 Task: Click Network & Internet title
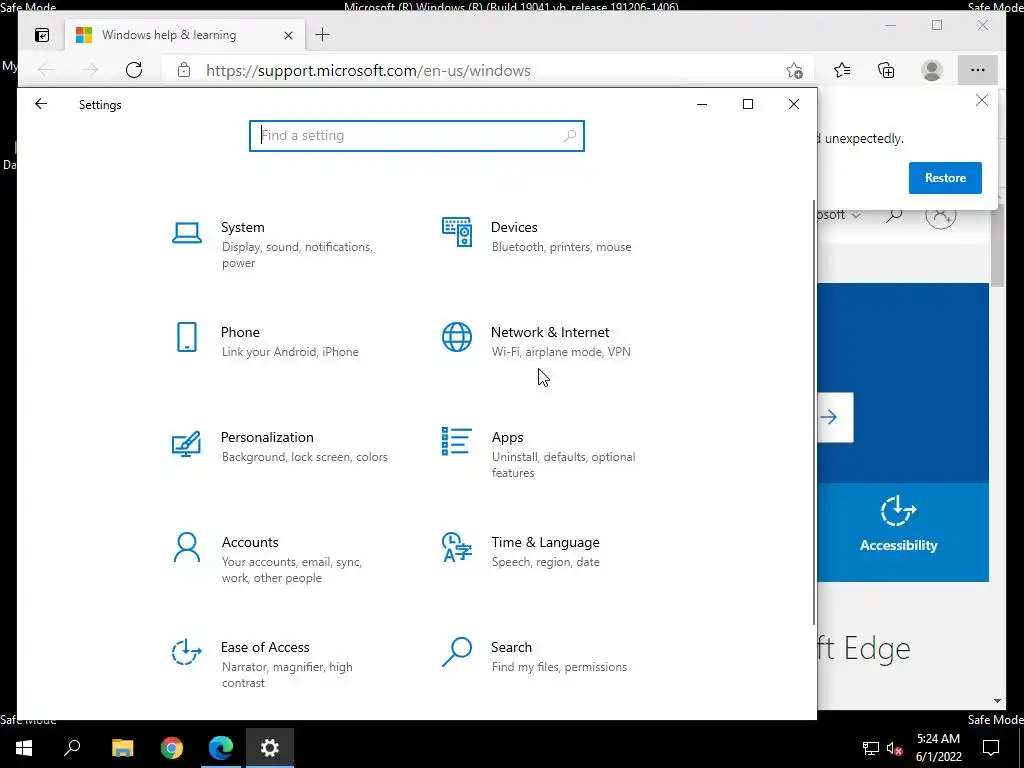click(x=550, y=332)
